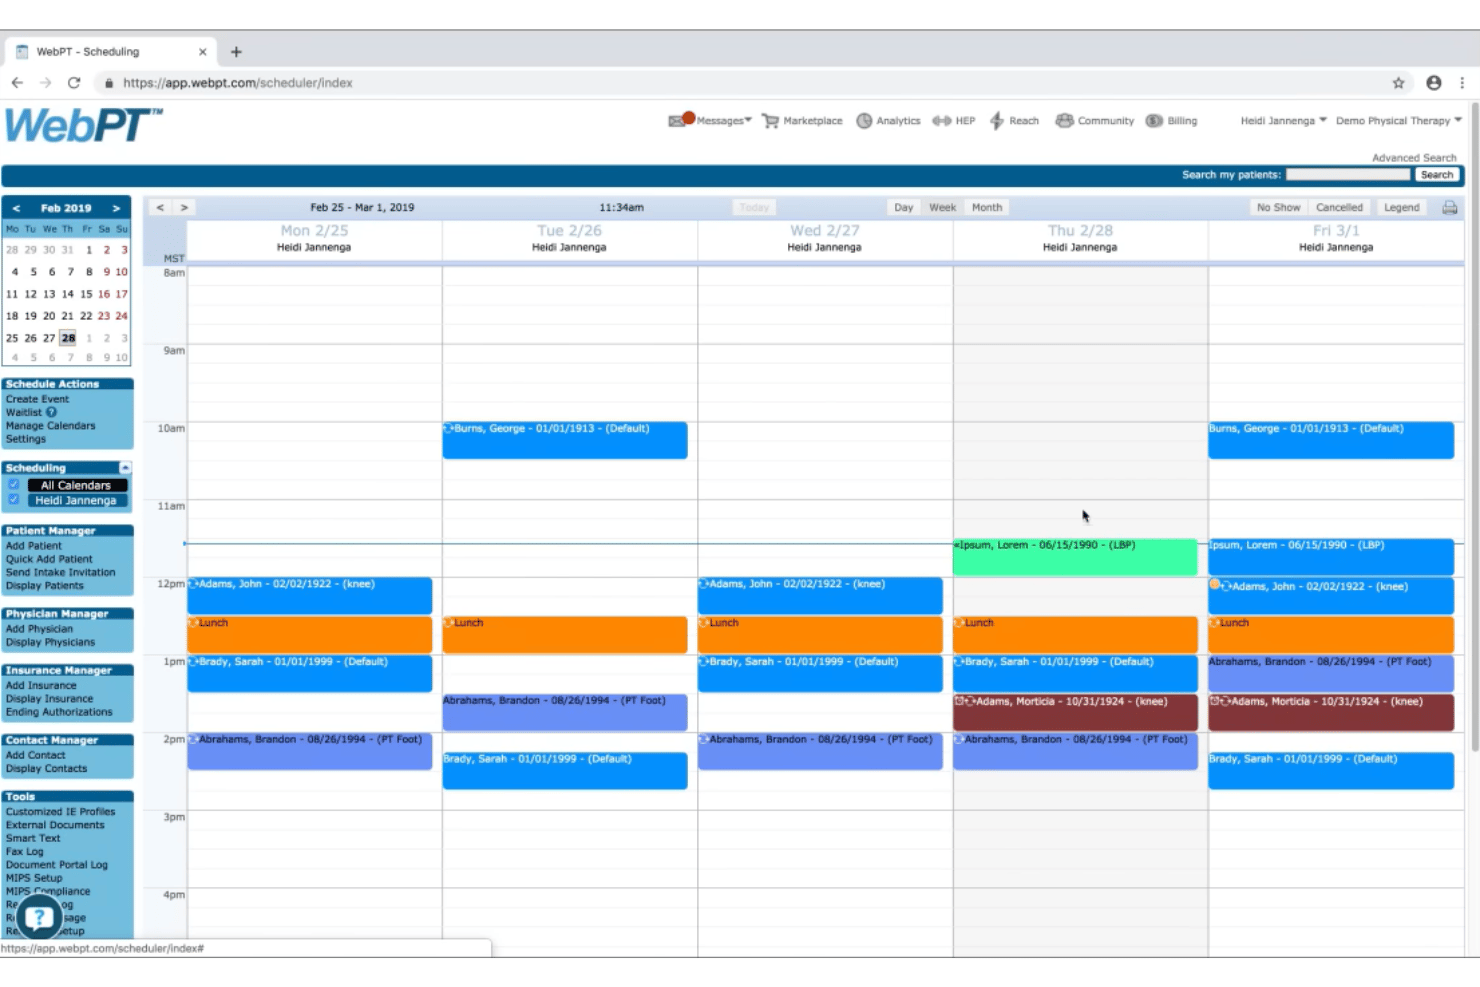Show next month in the mini calendar
This screenshot has height=987, width=1480.
(117, 208)
